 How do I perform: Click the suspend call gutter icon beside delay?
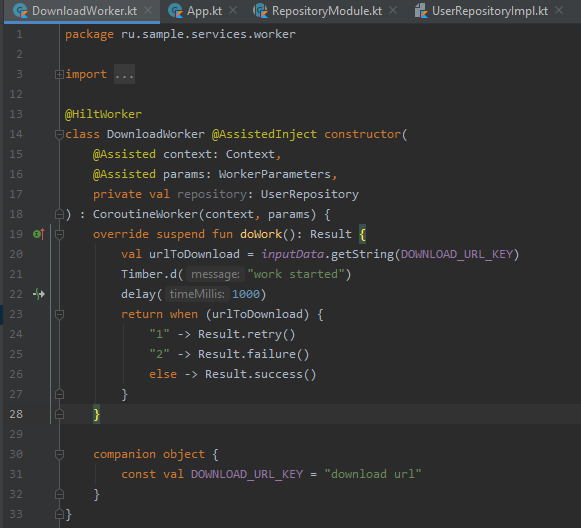[39, 294]
